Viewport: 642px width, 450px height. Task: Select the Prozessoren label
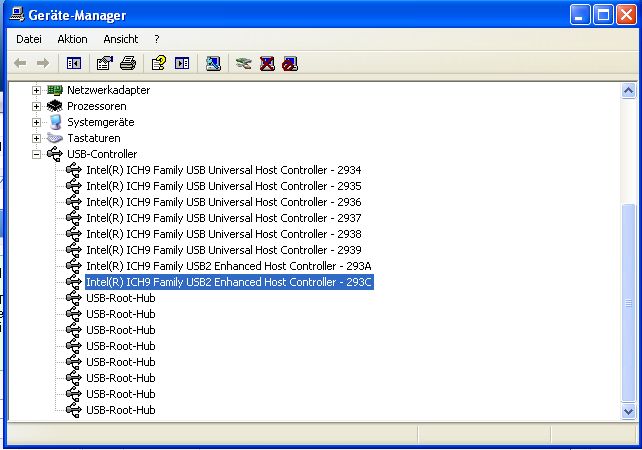(x=97, y=106)
